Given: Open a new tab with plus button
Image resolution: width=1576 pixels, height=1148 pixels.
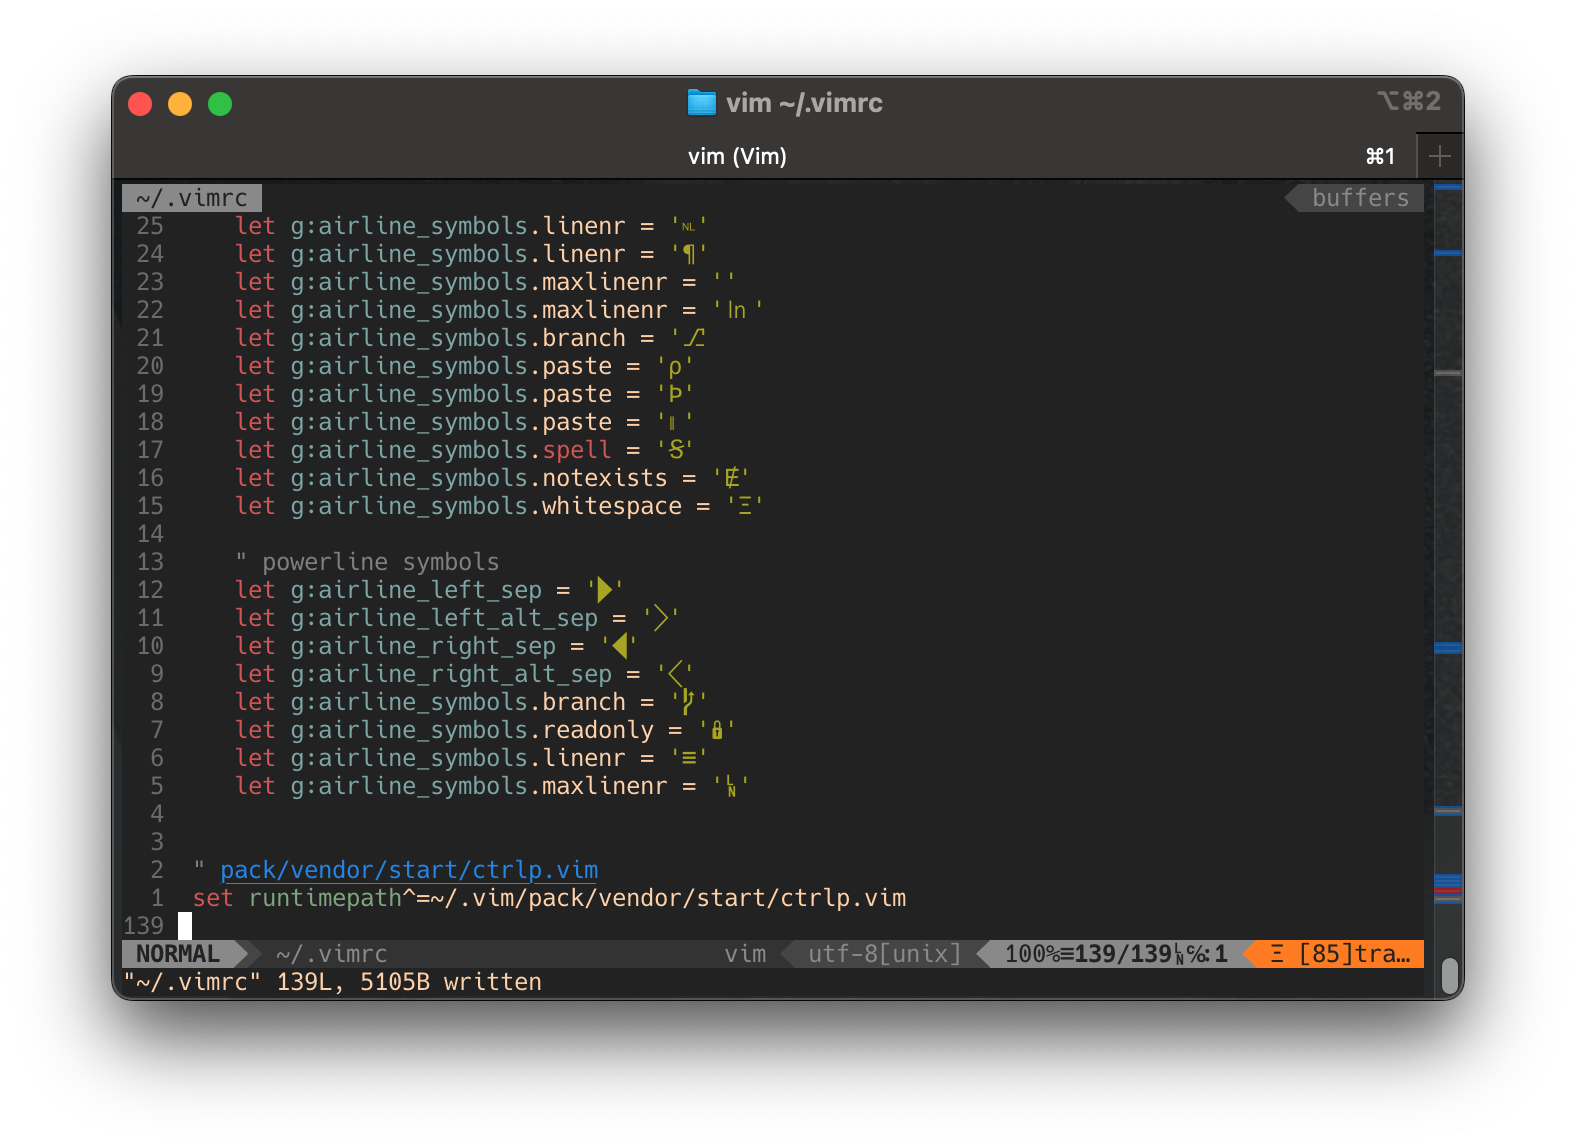Looking at the screenshot, I should pos(1440,156).
